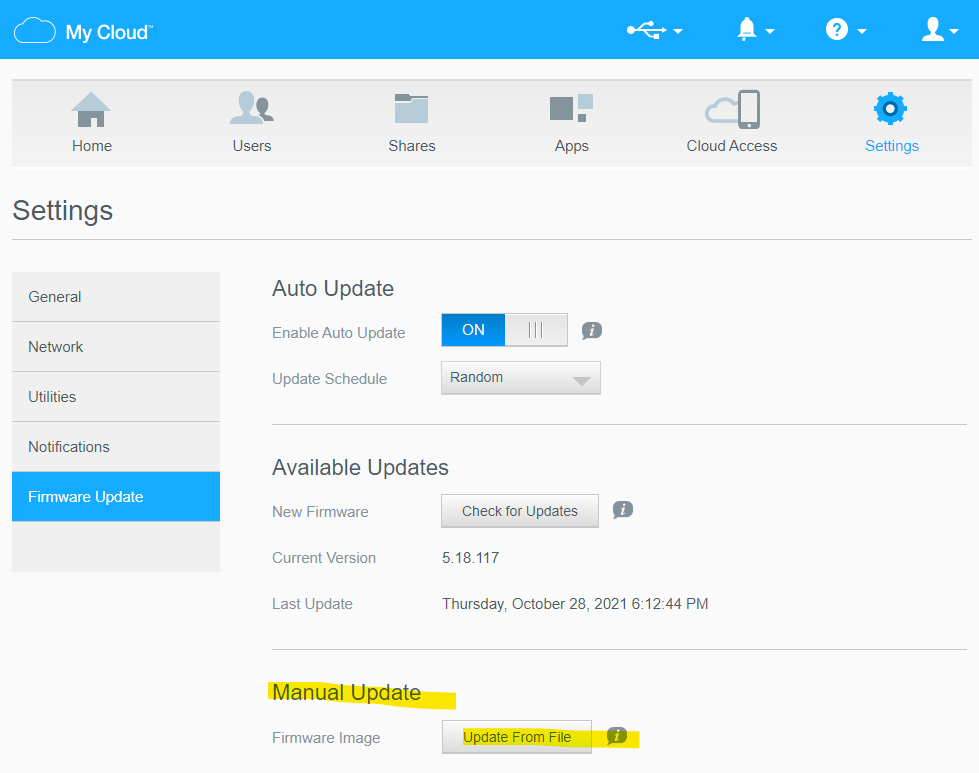979x773 pixels.
Task: Go to Home via house icon
Action: click(91, 109)
